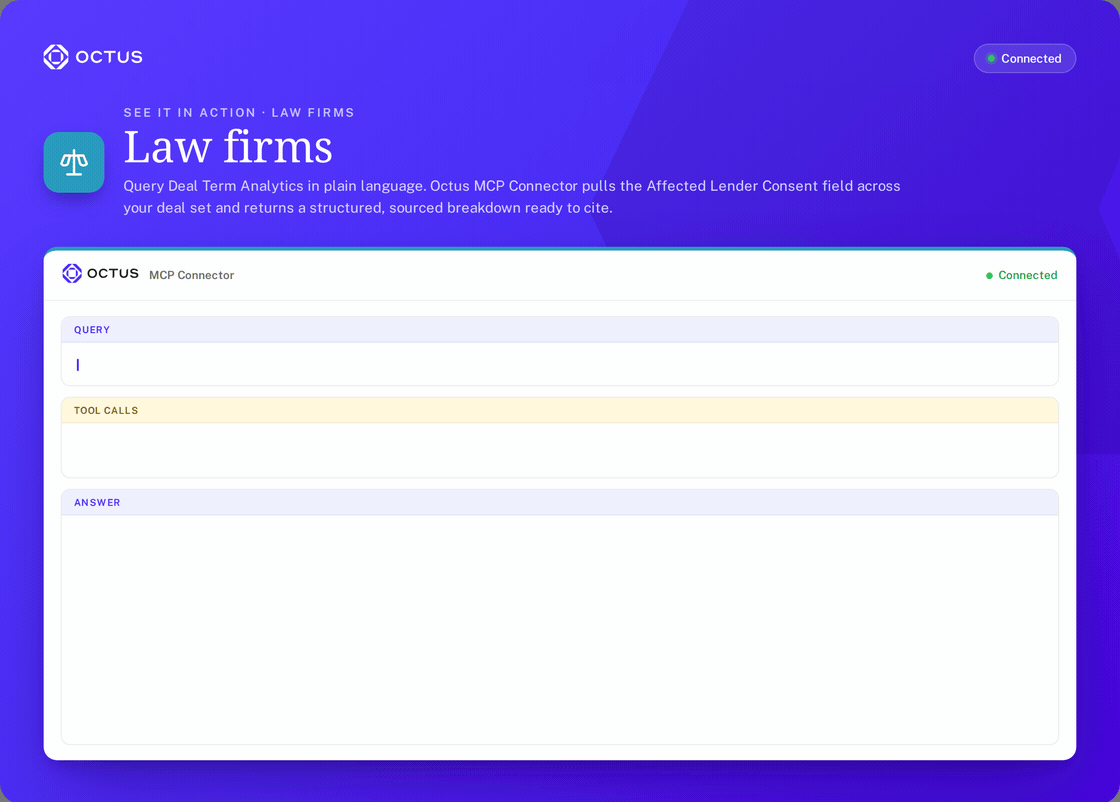This screenshot has height=802, width=1120.
Task: Click the description mentioning Deal Term Analytics
Action: (x=511, y=196)
